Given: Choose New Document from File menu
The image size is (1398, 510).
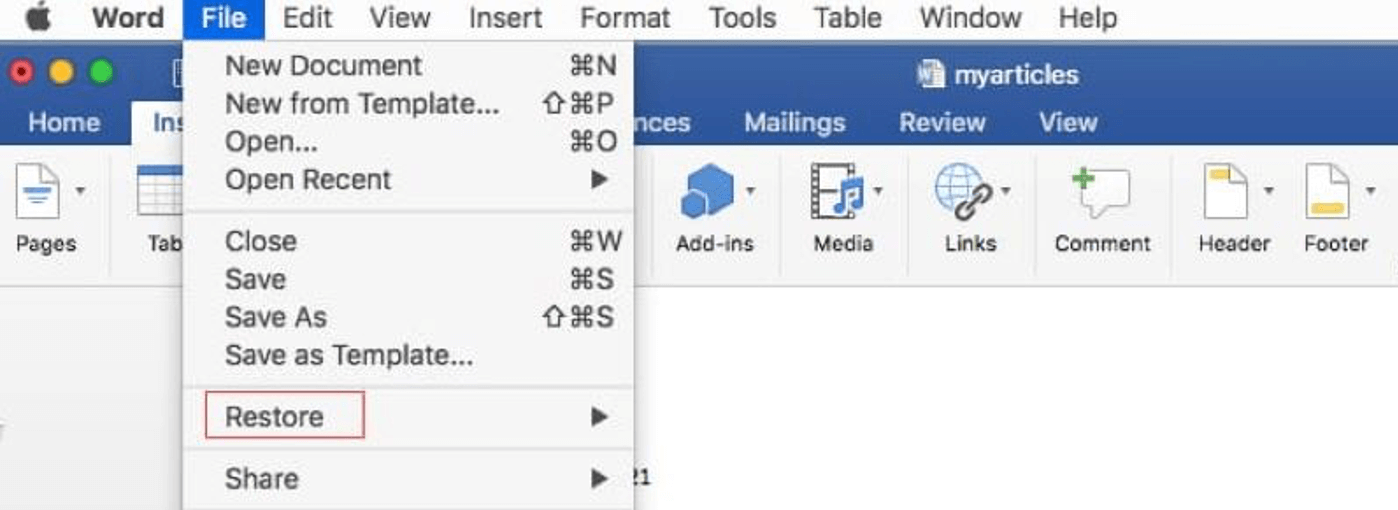Looking at the screenshot, I should (x=323, y=66).
